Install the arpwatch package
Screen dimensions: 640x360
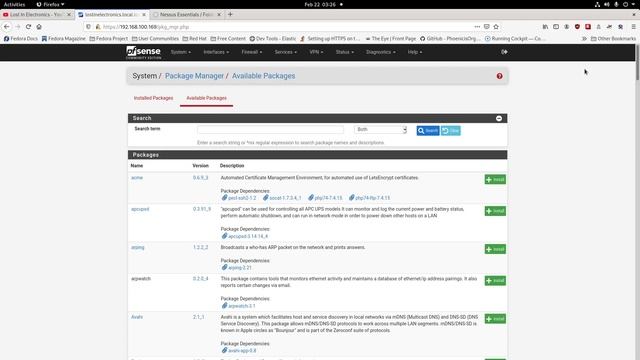[495, 280]
